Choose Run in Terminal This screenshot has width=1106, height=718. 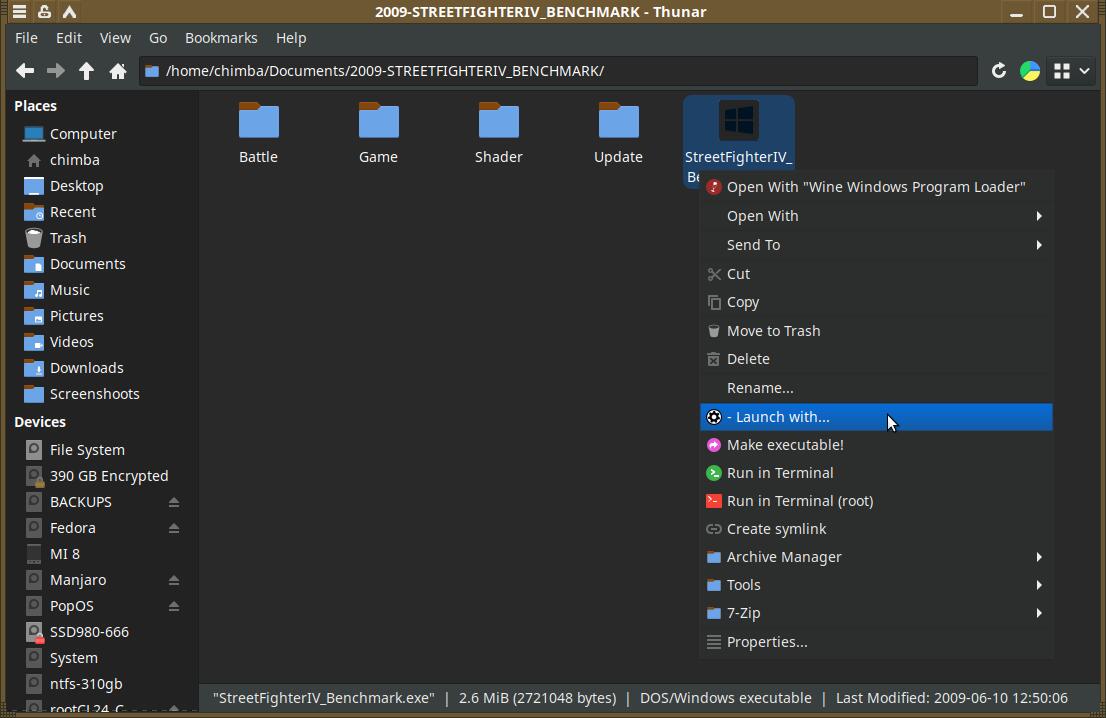876,473
